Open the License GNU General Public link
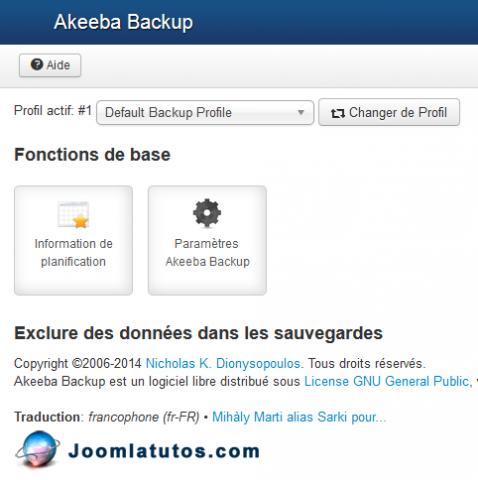This screenshot has height=480, width=478. [x=388, y=381]
